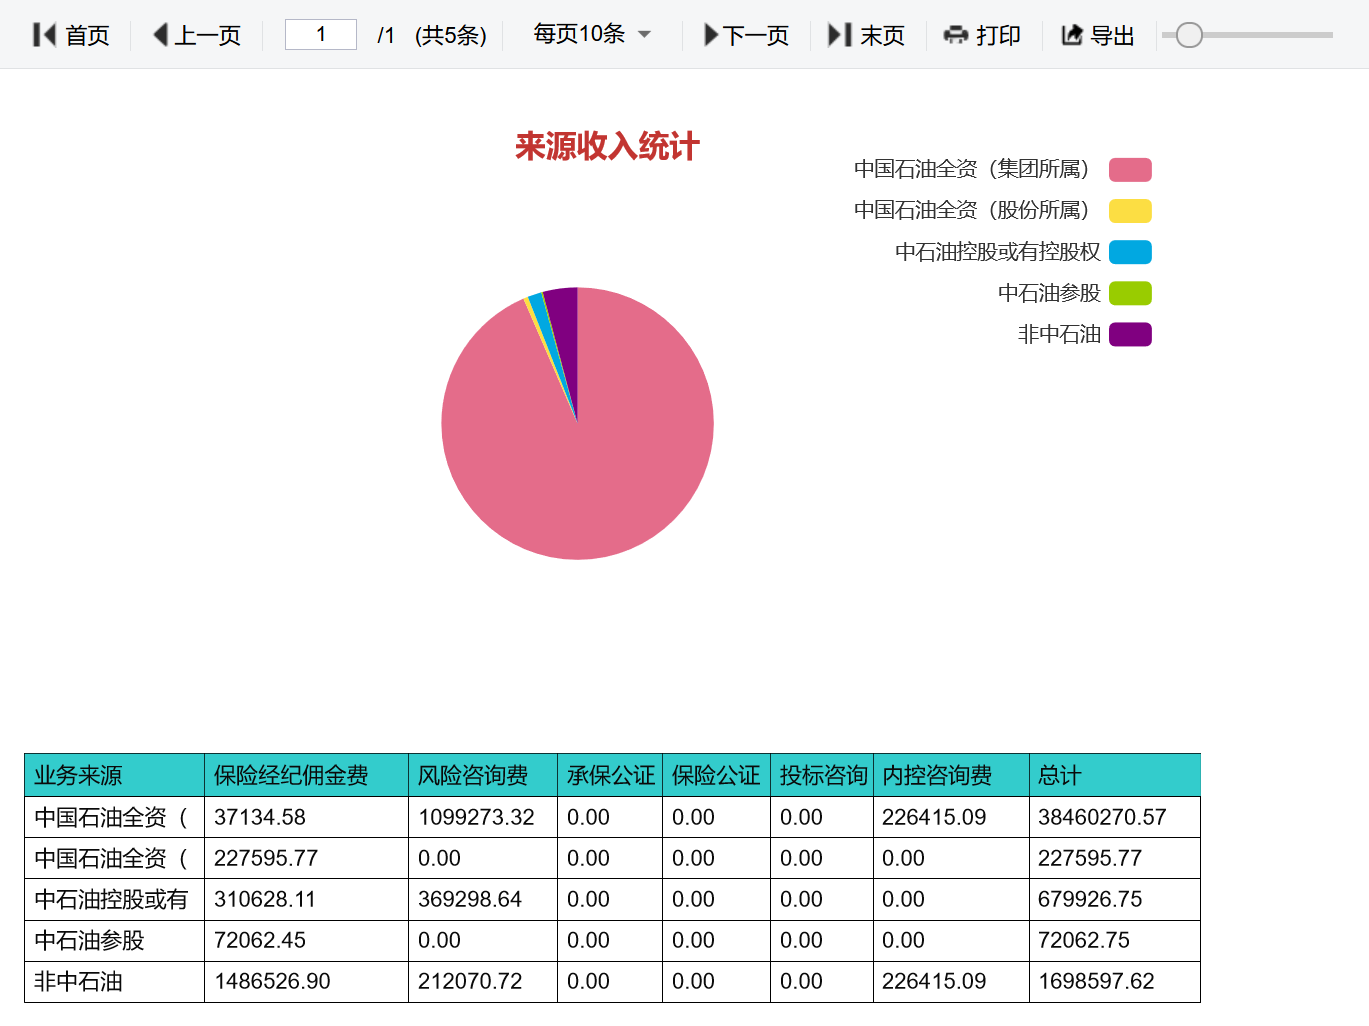Click total cell 679926.75
Screen dimensions: 1369x1026
coord(1090,899)
